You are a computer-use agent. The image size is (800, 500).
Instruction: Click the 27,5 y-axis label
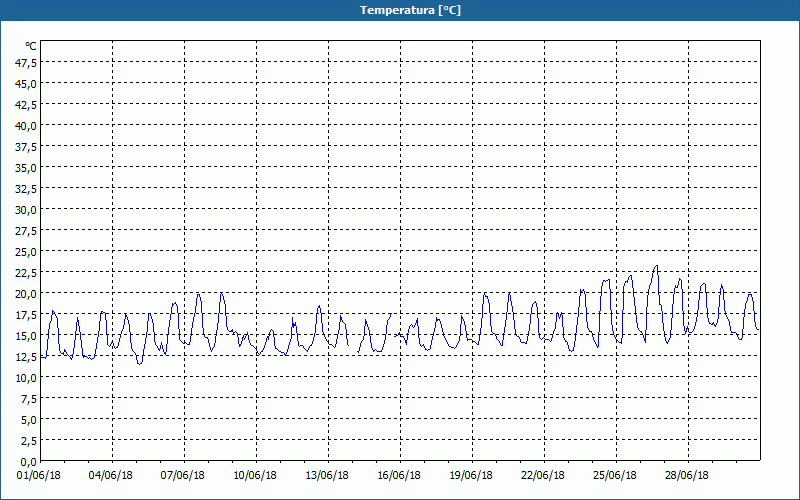point(26,231)
